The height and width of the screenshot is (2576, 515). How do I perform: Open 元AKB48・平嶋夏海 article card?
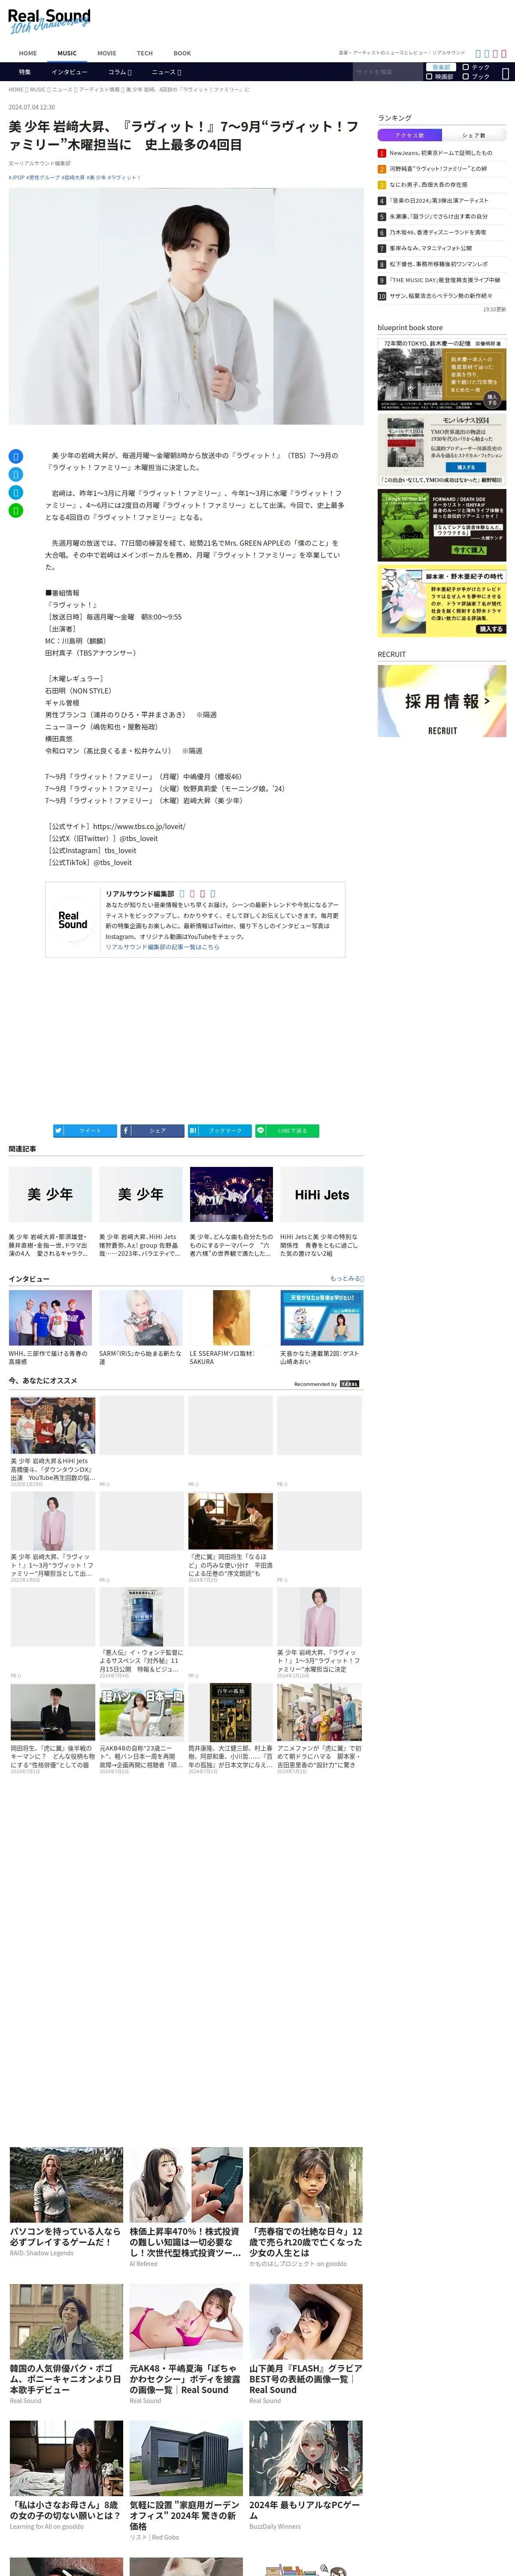coord(186,2346)
